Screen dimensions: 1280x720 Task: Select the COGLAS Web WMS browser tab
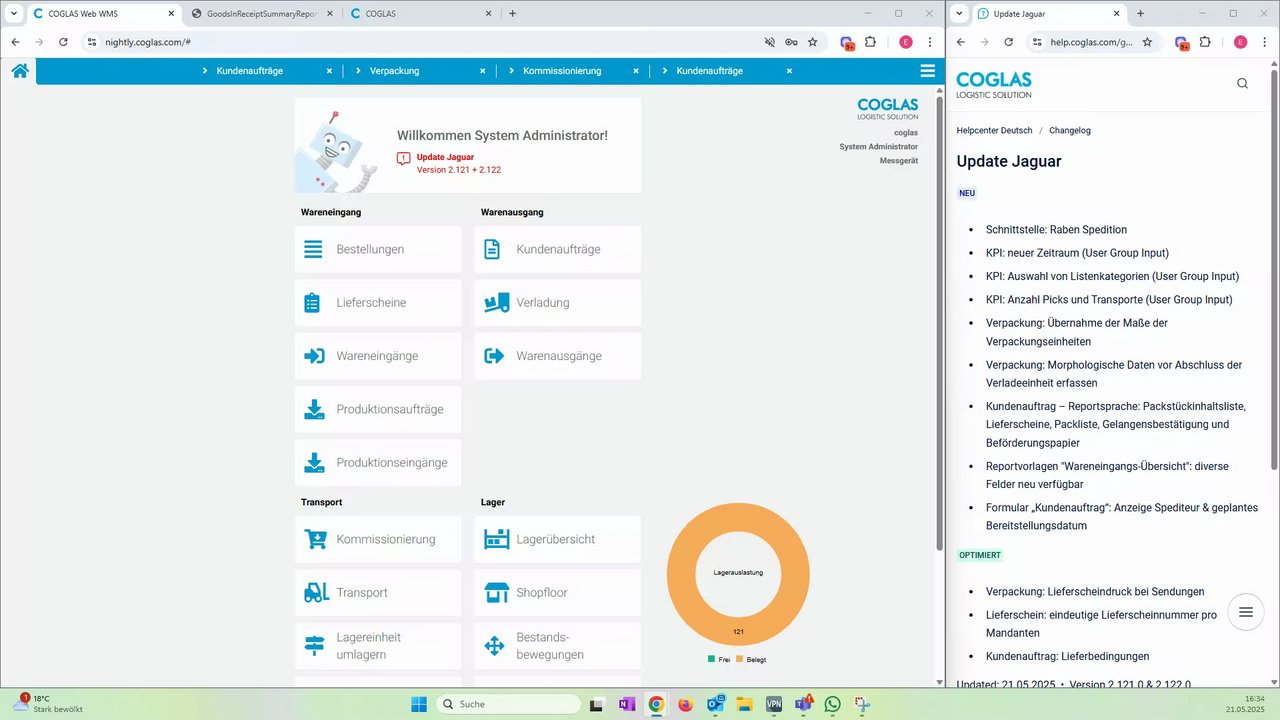click(x=103, y=13)
